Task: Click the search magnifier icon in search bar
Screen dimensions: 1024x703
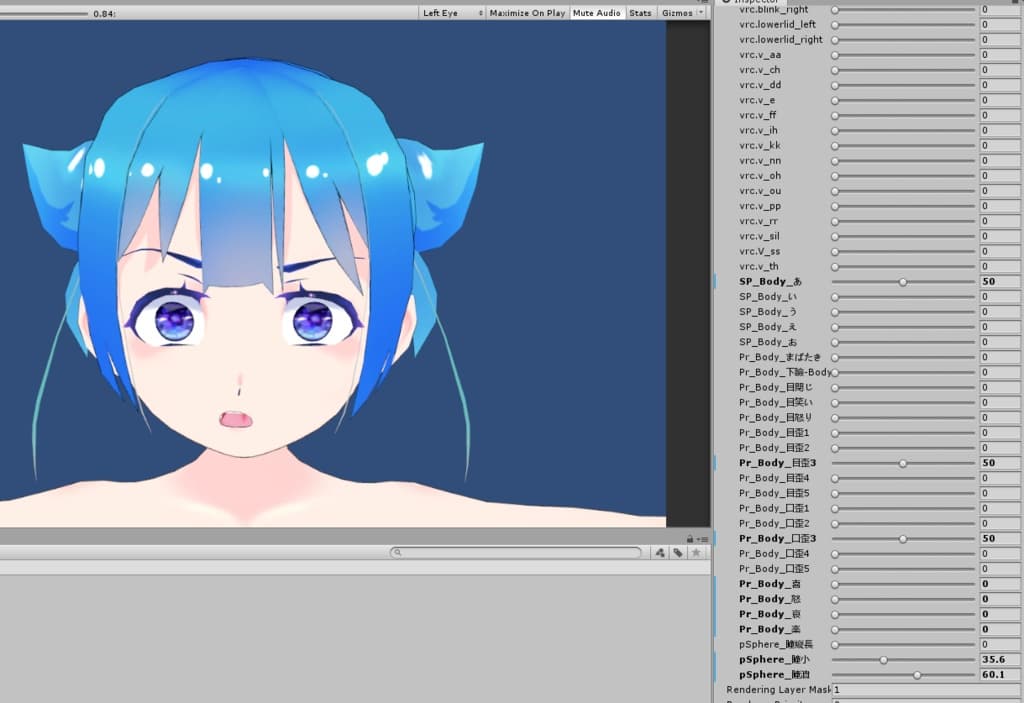Action: (x=398, y=552)
